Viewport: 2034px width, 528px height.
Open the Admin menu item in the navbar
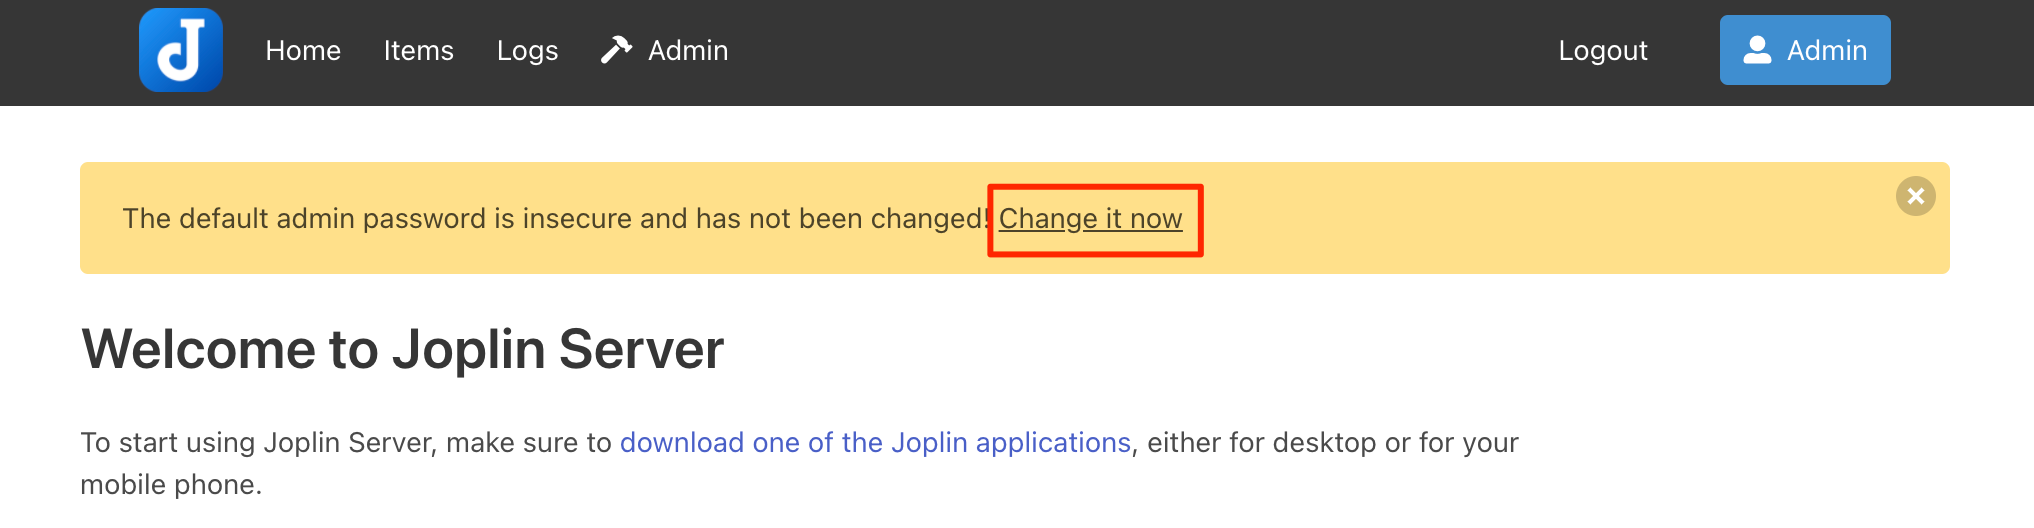click(688, 50)
